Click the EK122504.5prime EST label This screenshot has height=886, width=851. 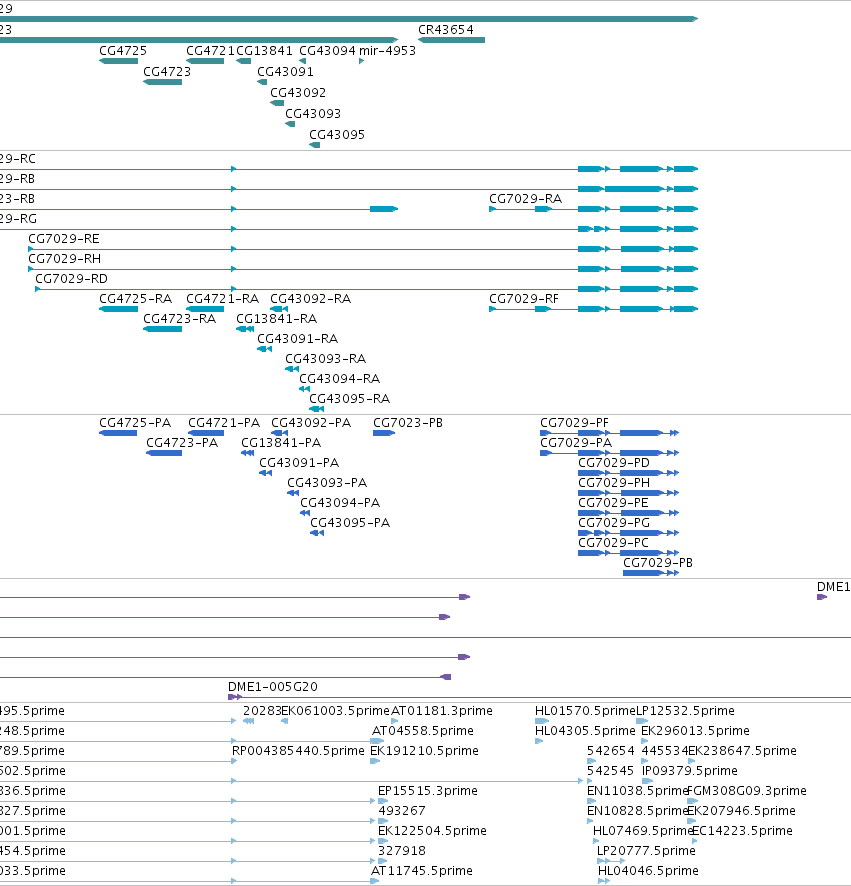pos(432,831)
